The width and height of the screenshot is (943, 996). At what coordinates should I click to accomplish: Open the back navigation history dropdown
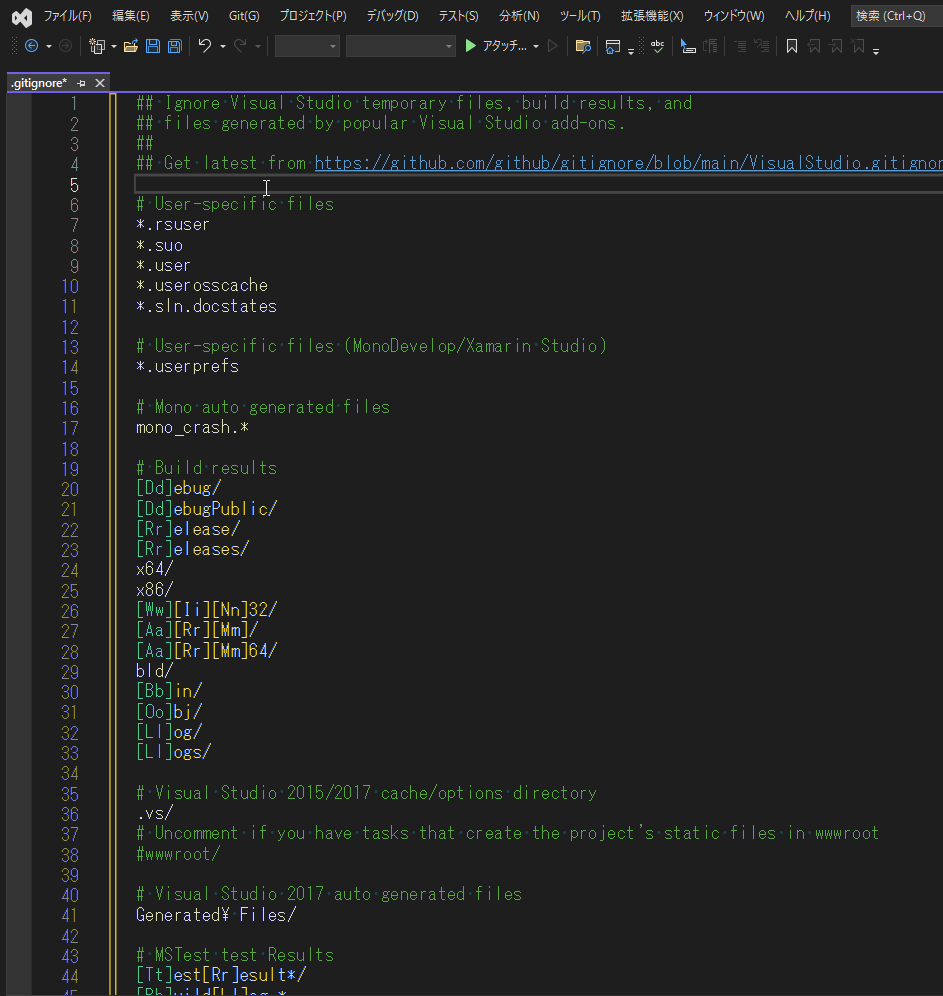[49, 46]
